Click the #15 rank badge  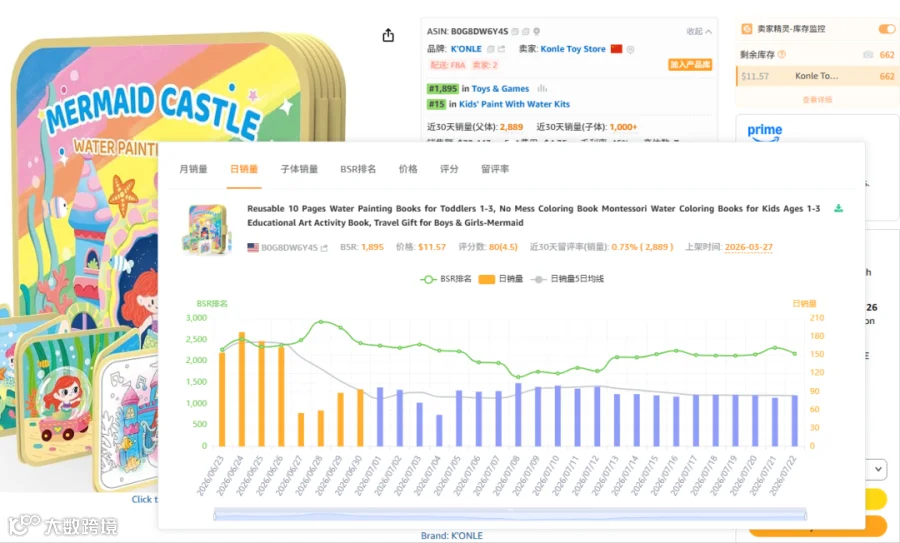pos(436,104)
